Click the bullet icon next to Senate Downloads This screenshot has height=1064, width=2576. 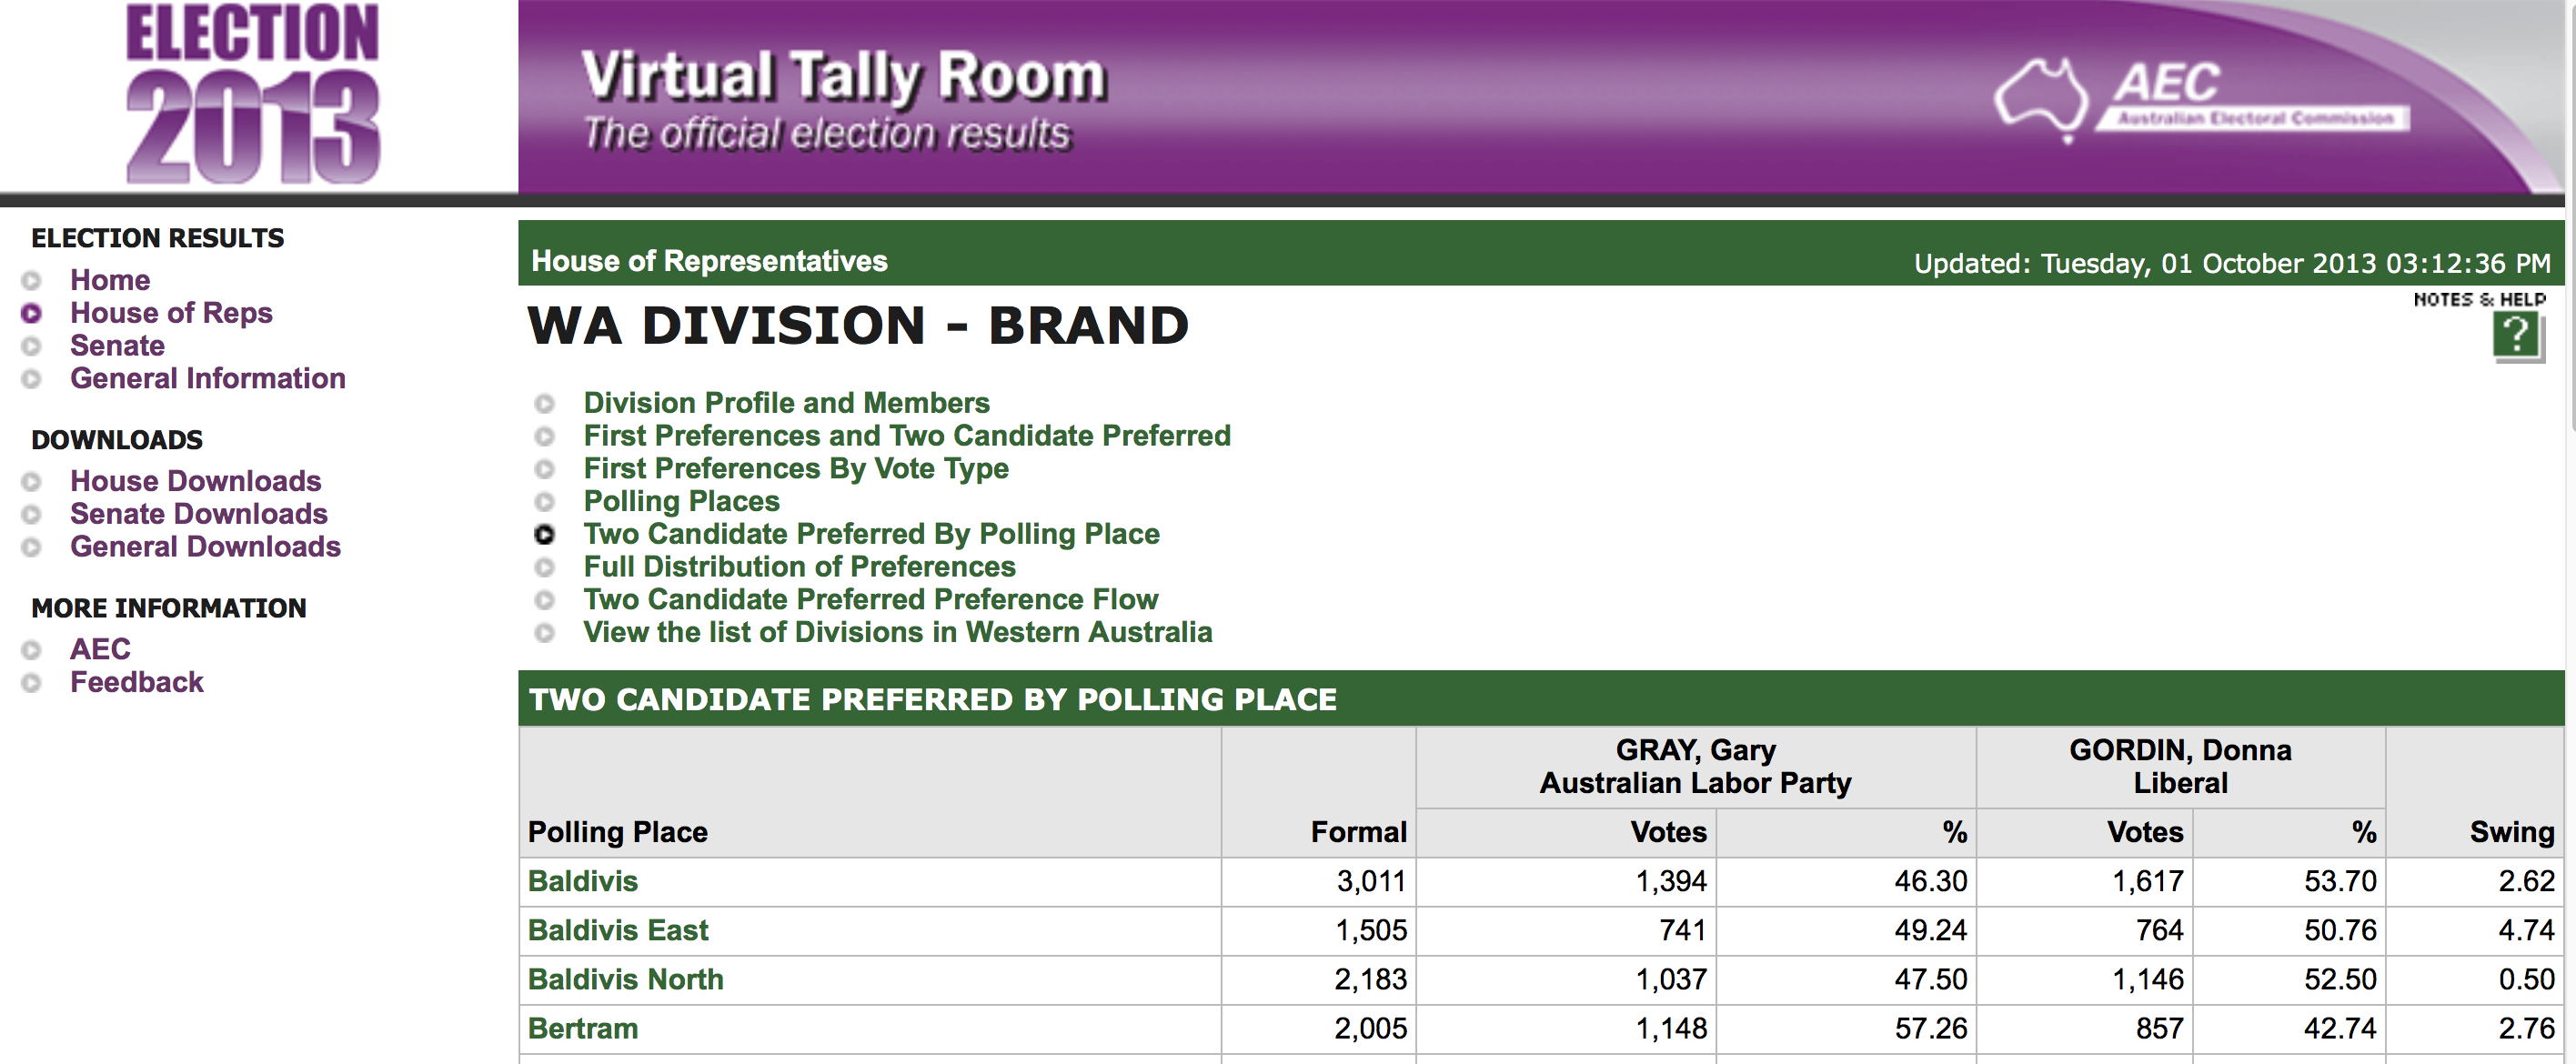pos(32,515)
